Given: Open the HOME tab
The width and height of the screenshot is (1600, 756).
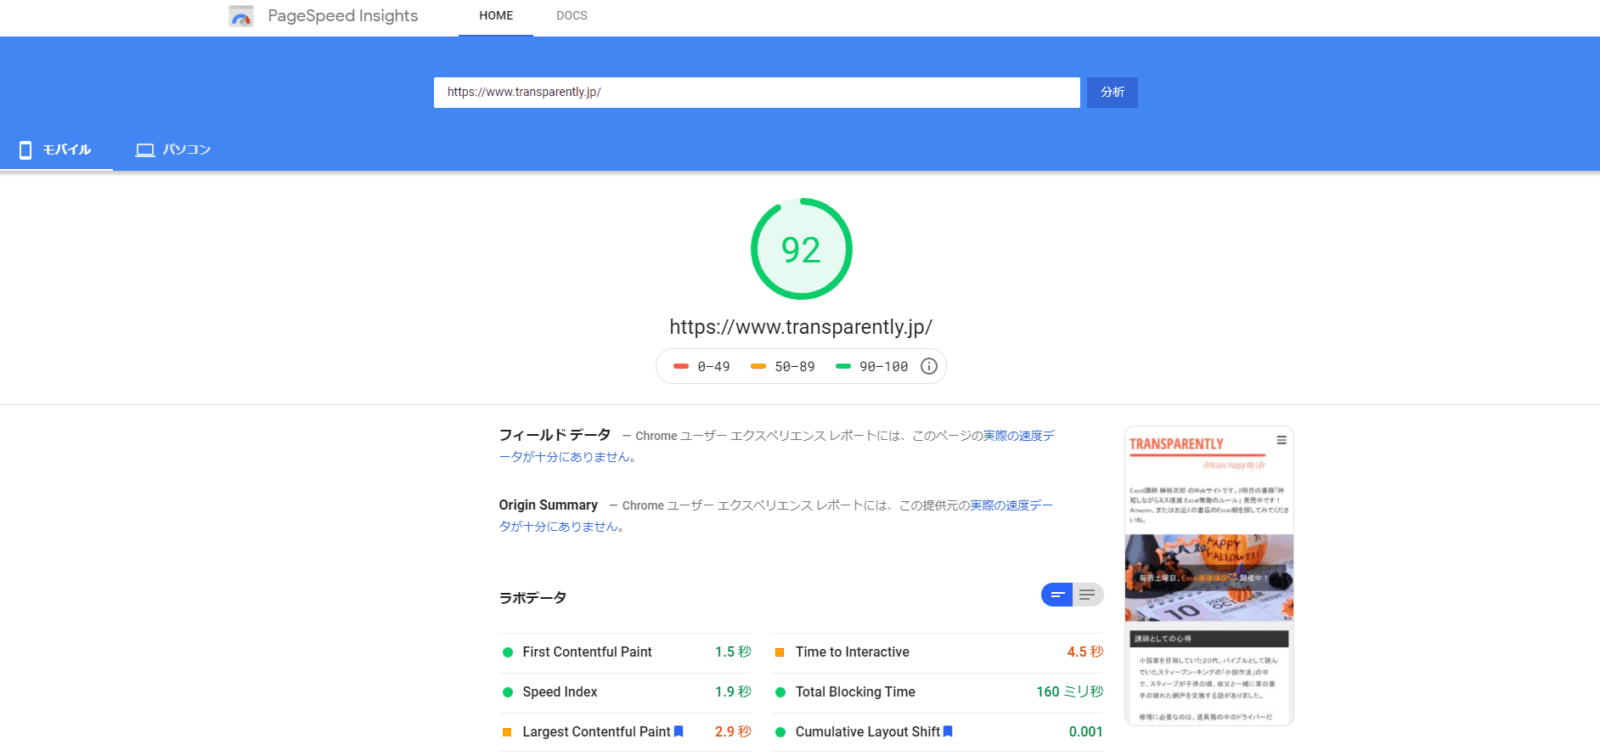Looking at the screenshot, I should [496, 16].
